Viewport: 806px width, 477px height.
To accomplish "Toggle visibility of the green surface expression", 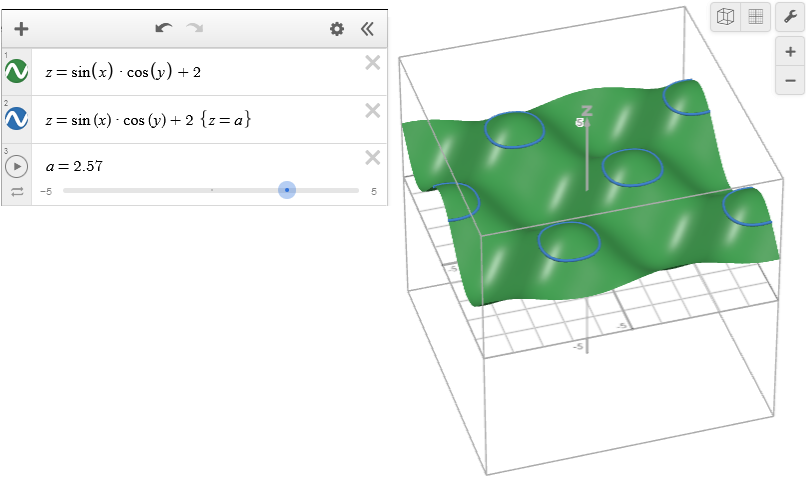I will (x=16, y=72).
